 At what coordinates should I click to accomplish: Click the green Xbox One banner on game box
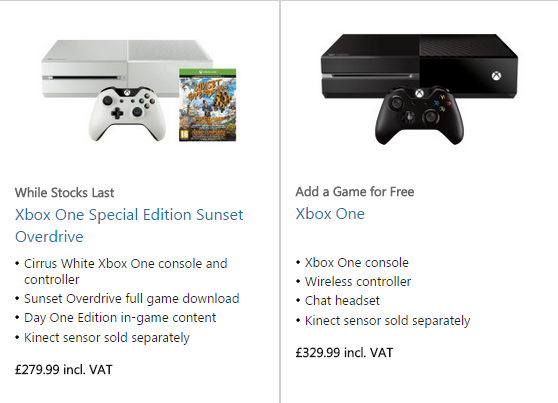tap(207, 72)
